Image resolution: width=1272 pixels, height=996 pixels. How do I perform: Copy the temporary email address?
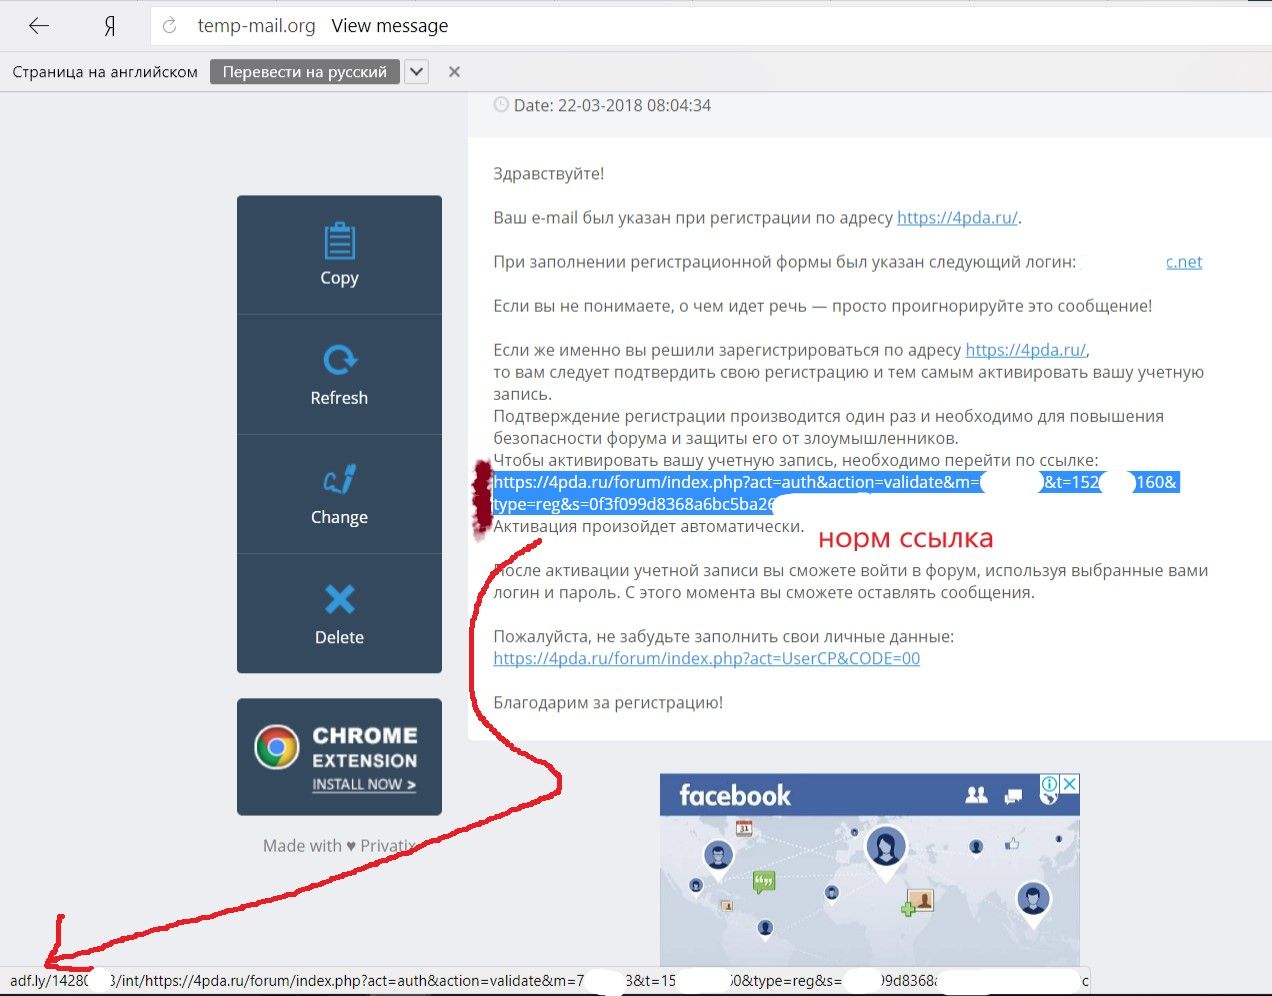(339, 255)
